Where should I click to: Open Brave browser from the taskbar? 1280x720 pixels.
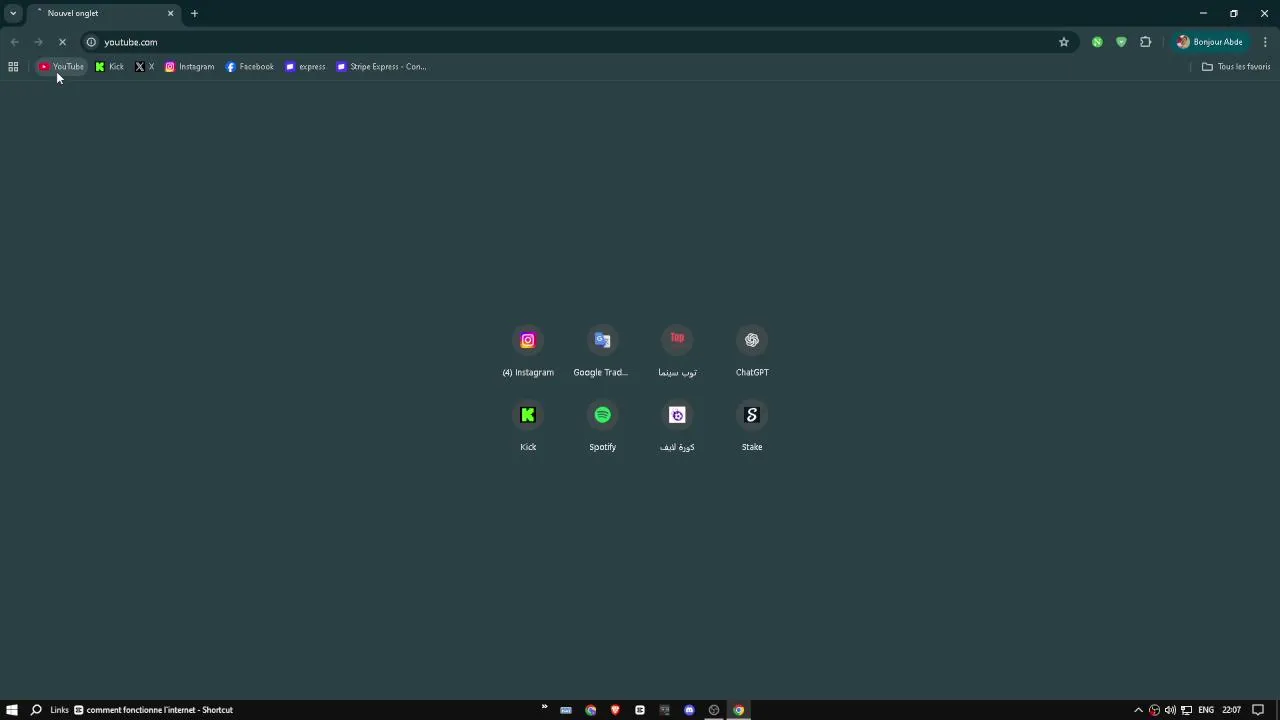point(615,710)
